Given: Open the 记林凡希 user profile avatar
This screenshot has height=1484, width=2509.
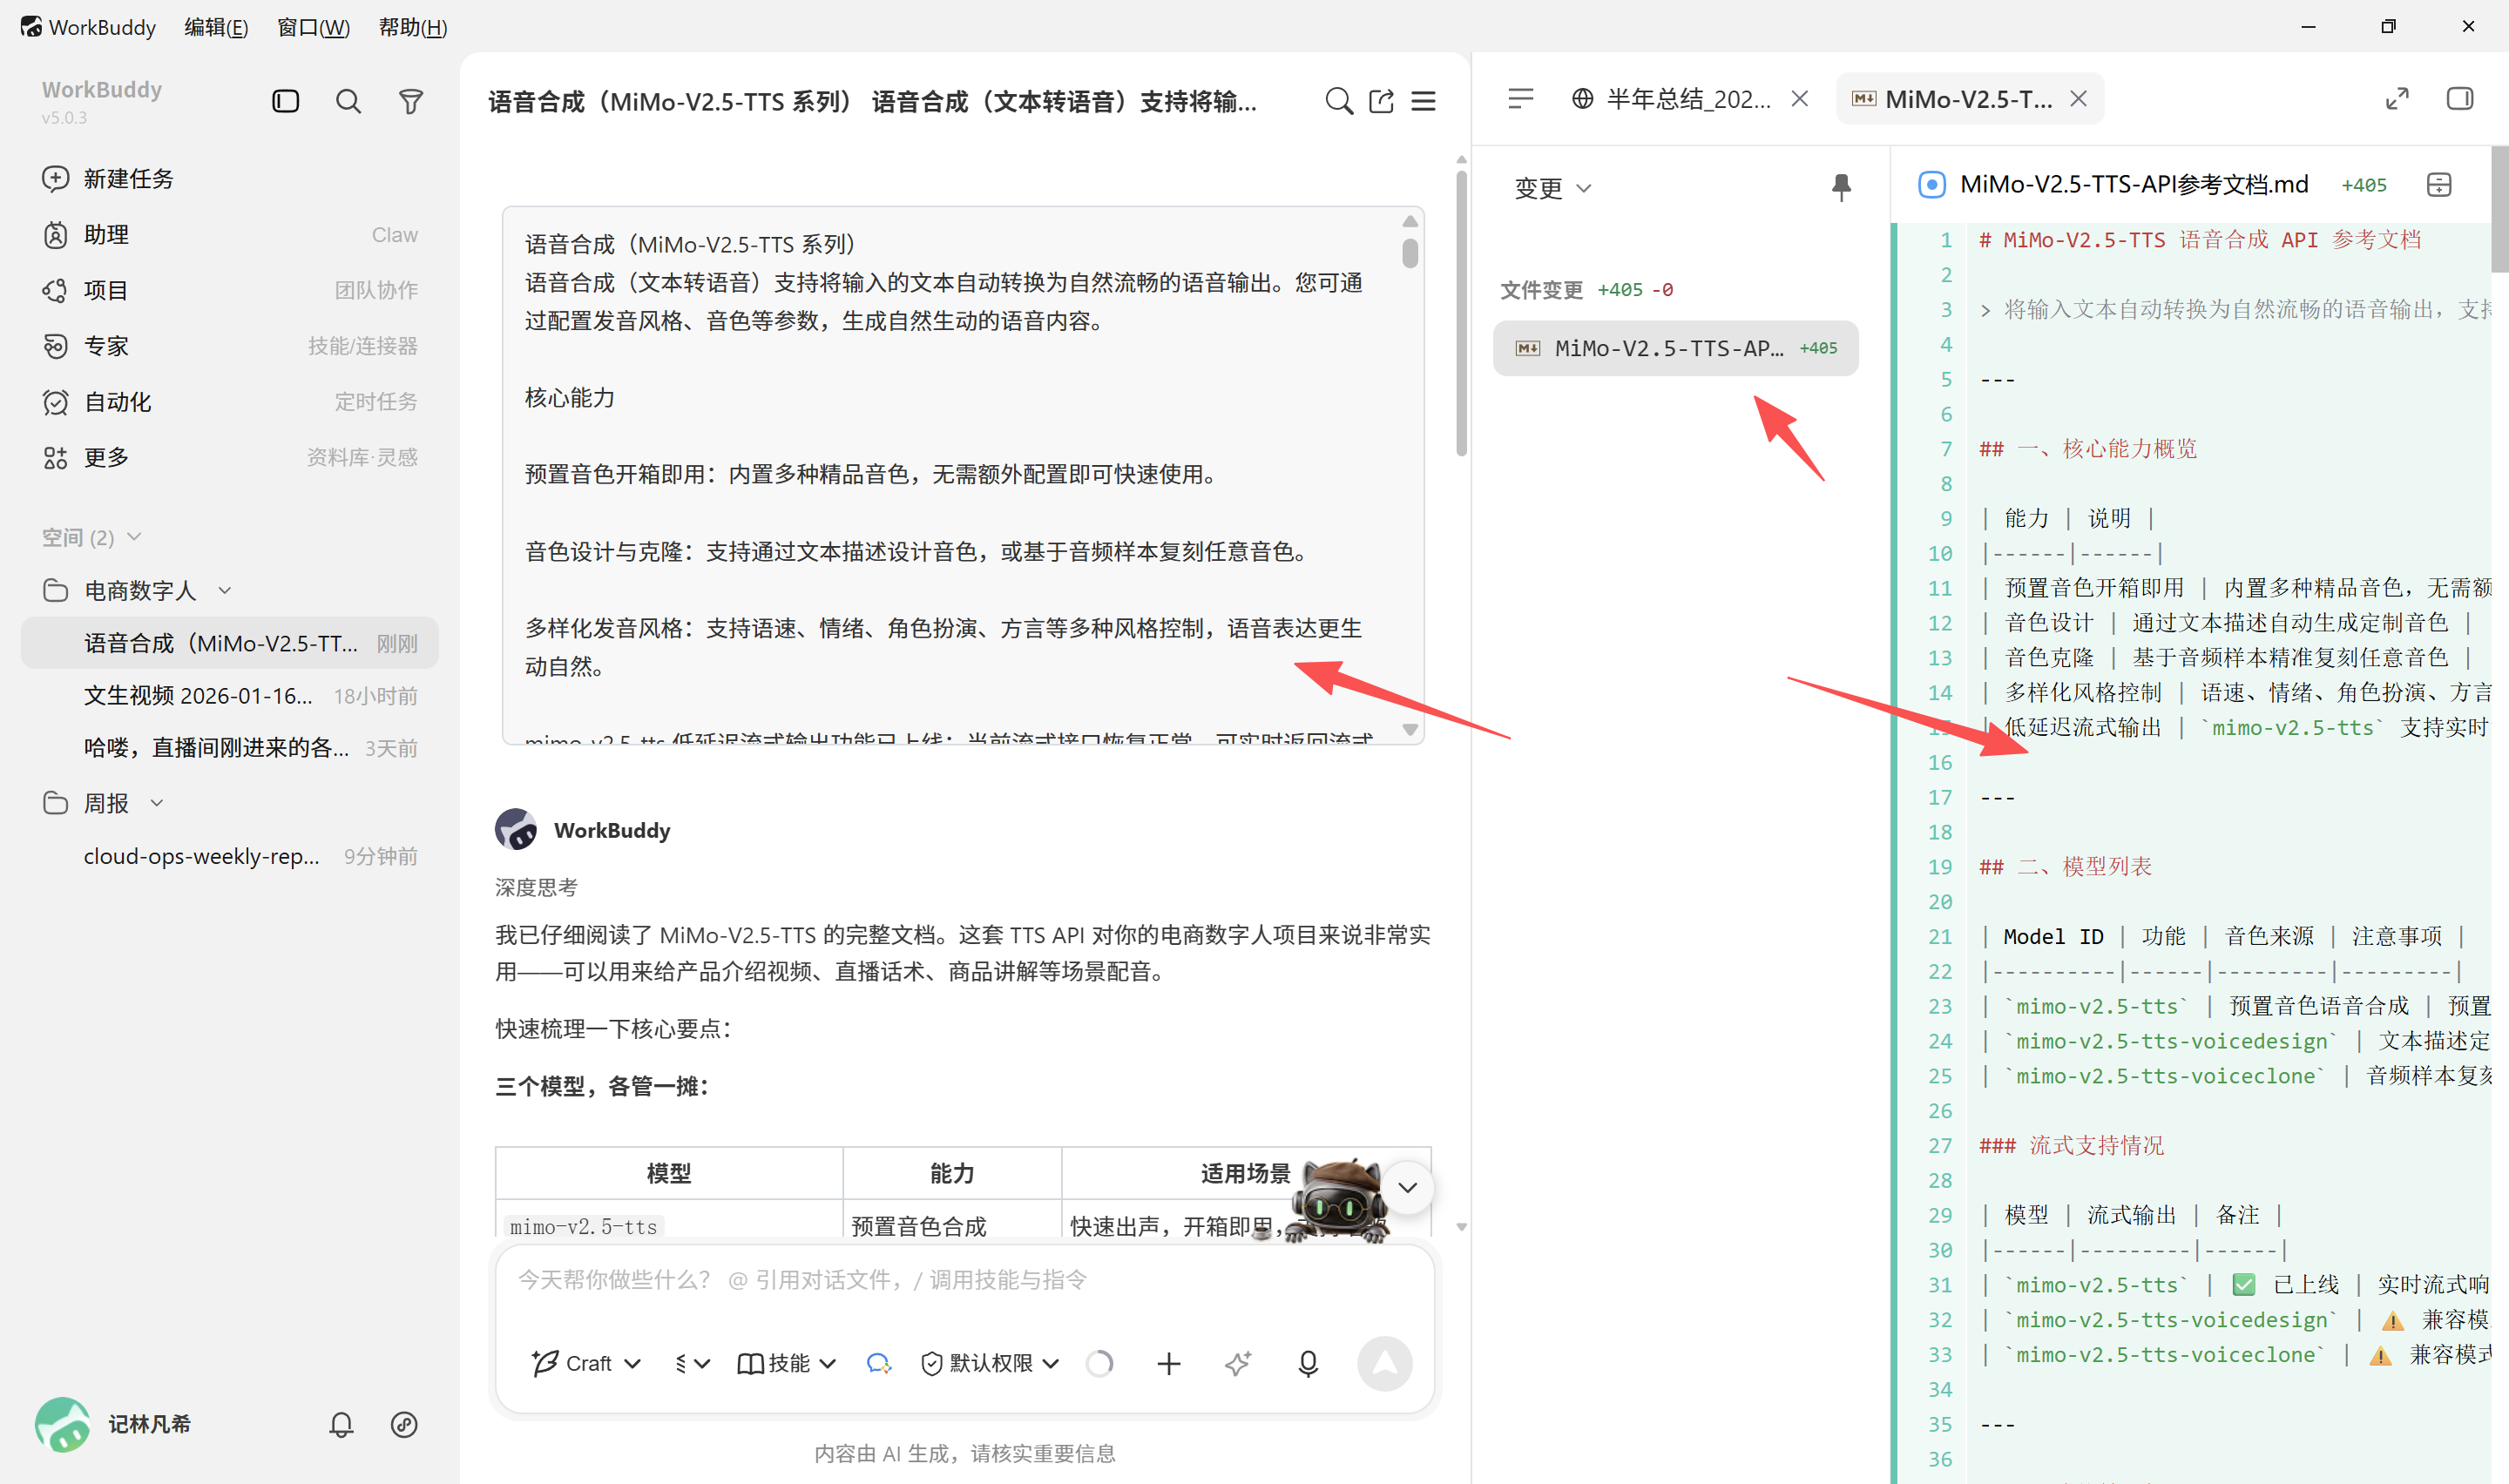Looking at the screenshot, I should coord(63,1424).
